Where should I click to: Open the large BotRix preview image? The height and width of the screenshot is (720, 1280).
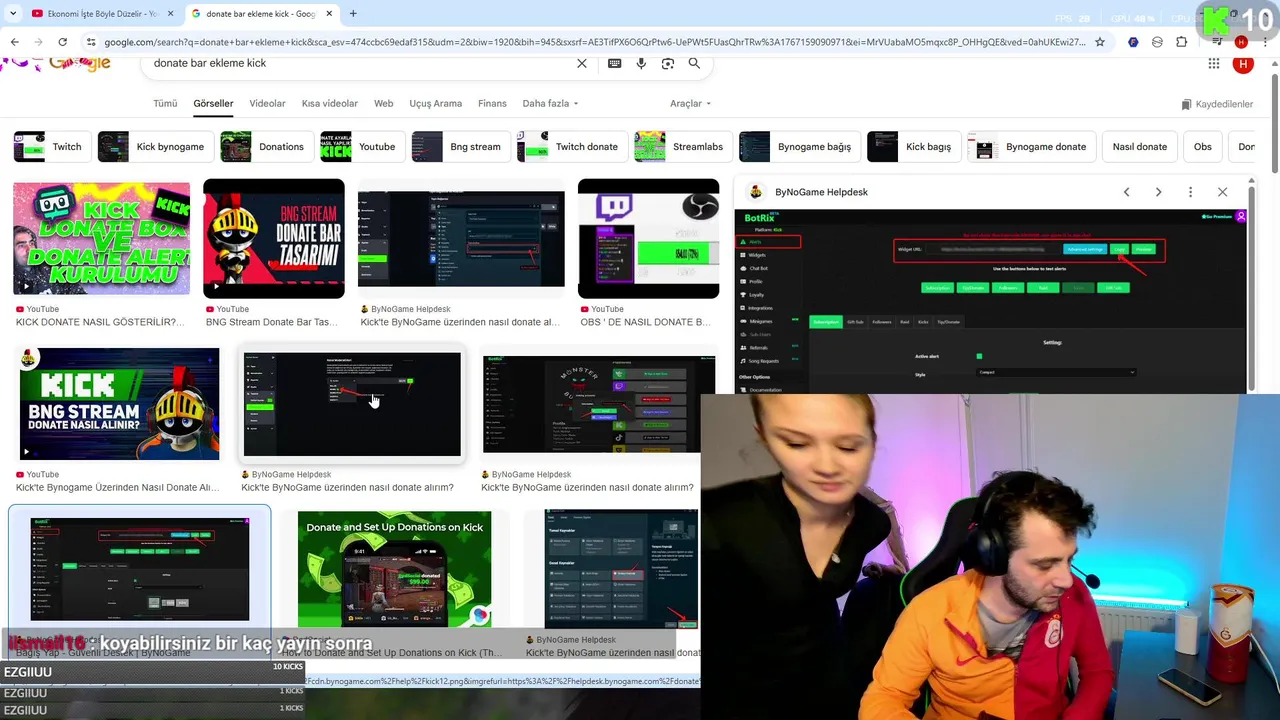991,301
